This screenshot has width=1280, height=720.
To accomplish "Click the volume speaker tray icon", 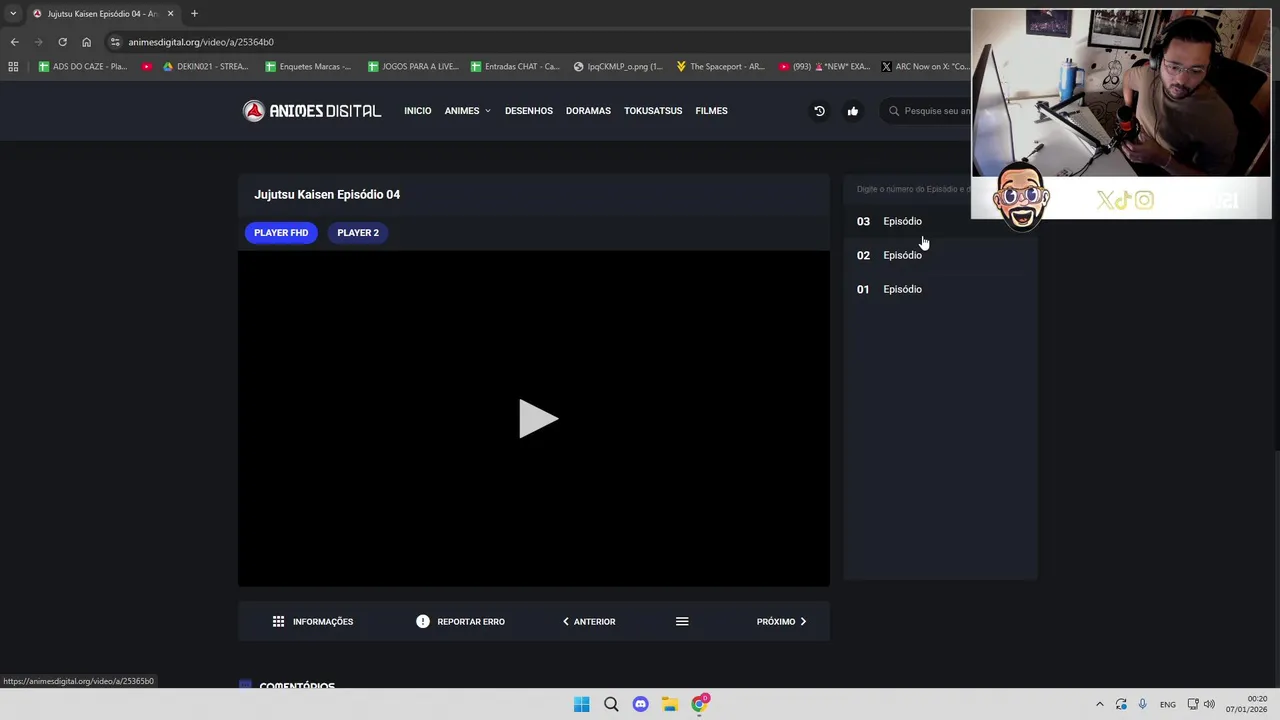I will [x=1209, y=704].
